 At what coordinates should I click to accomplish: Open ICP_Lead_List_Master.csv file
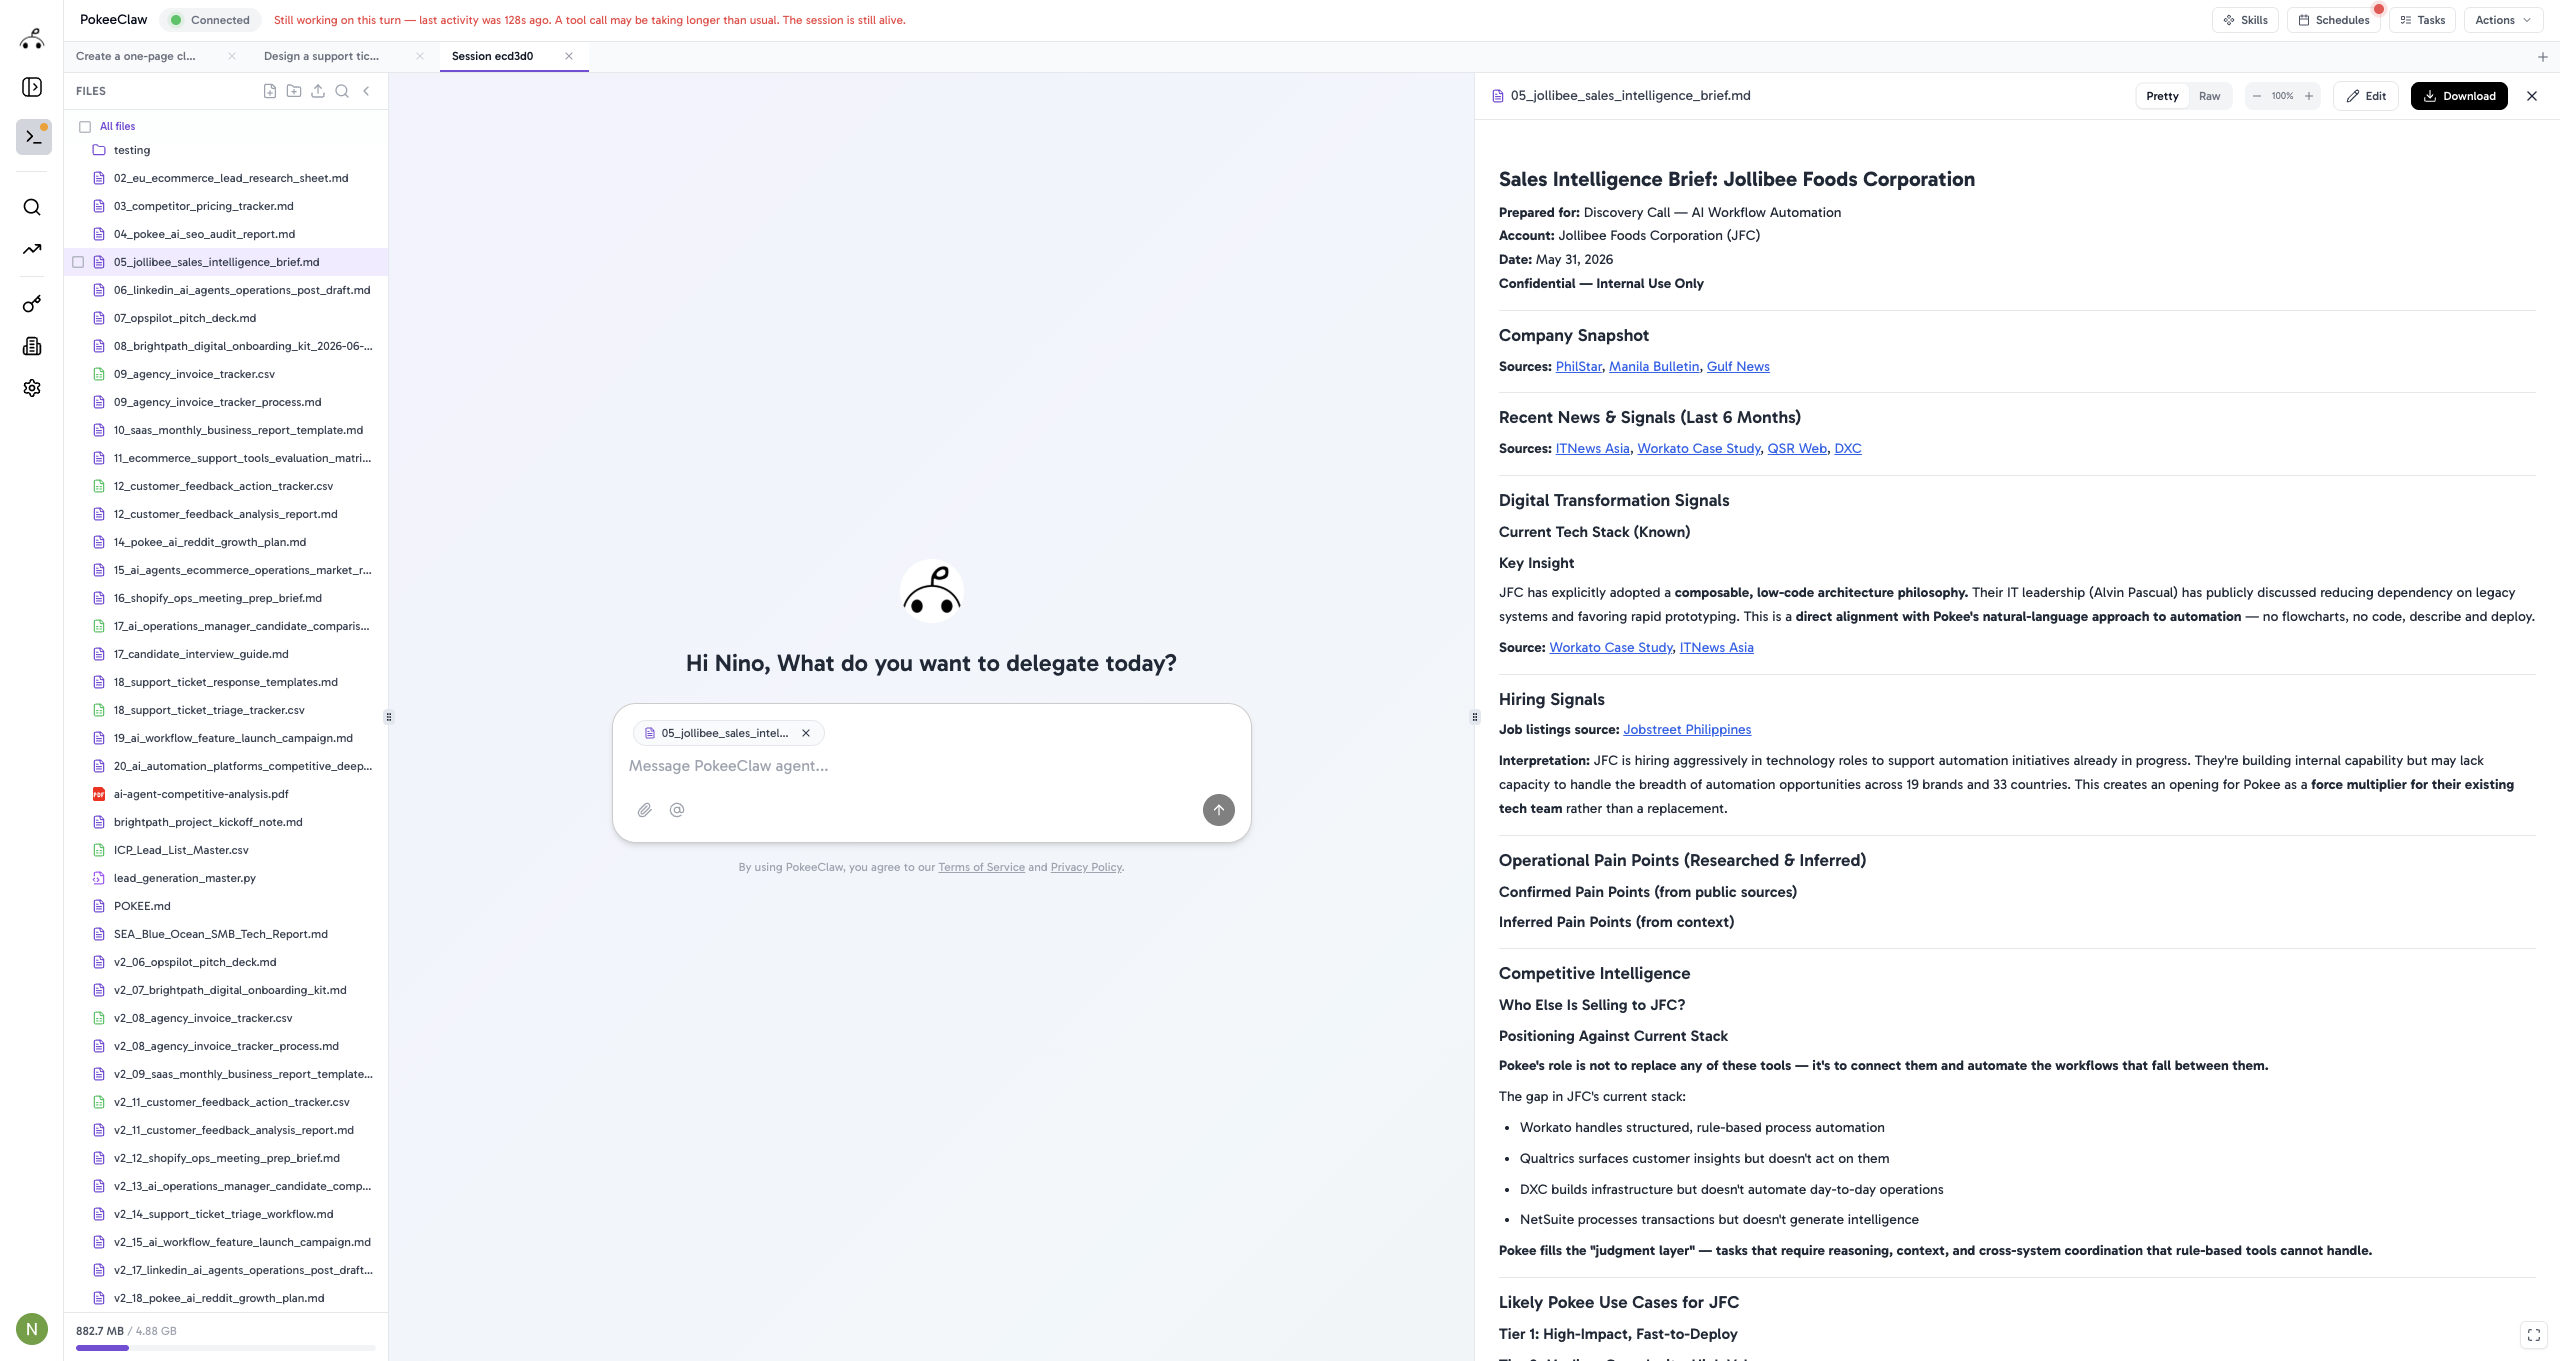coord(181,850)
